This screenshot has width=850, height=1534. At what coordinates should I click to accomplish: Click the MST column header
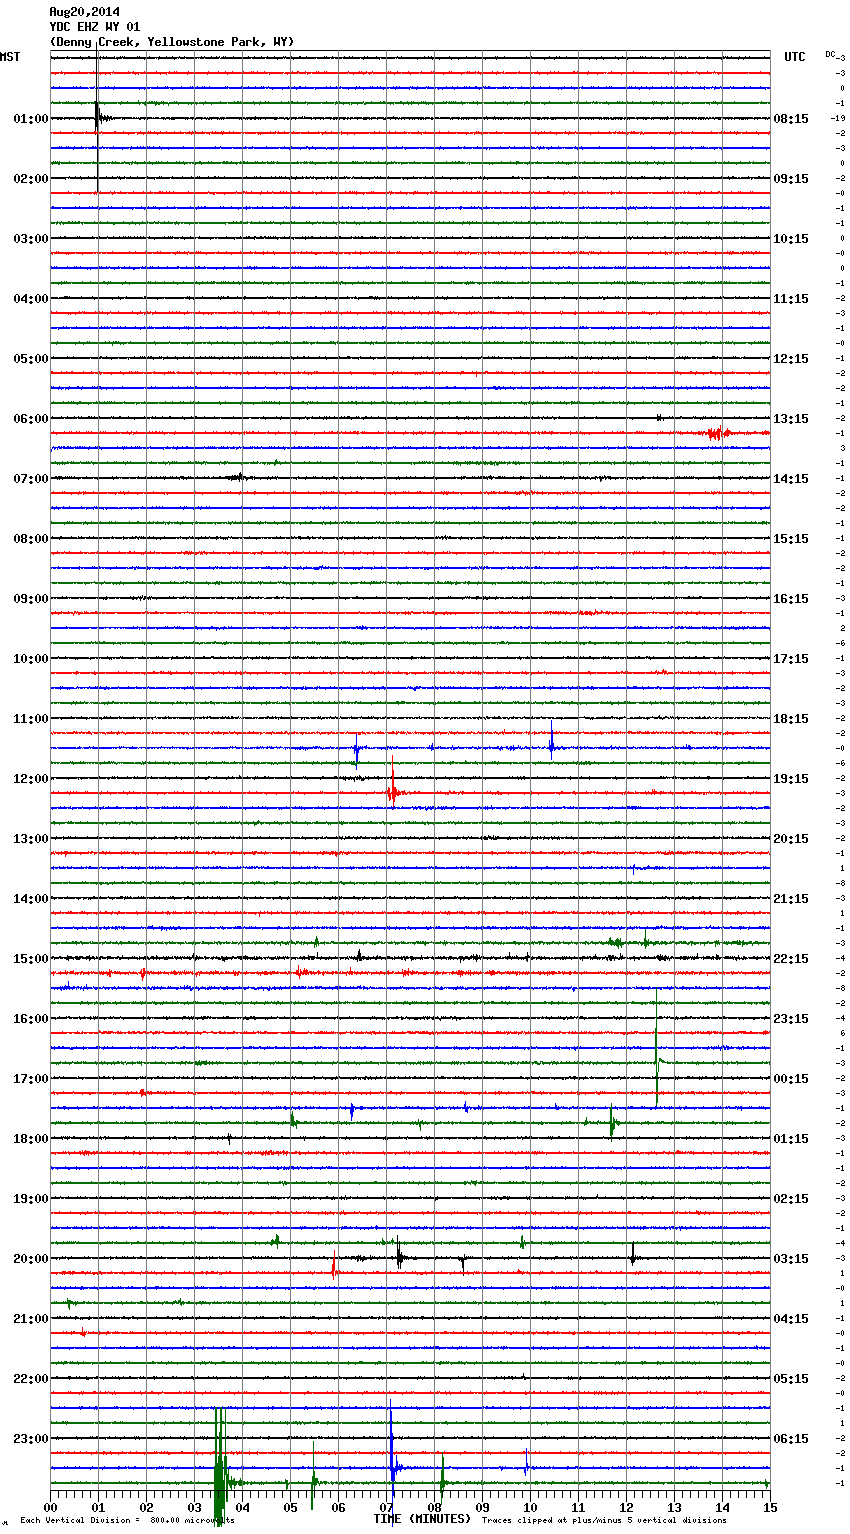point(10,57)
